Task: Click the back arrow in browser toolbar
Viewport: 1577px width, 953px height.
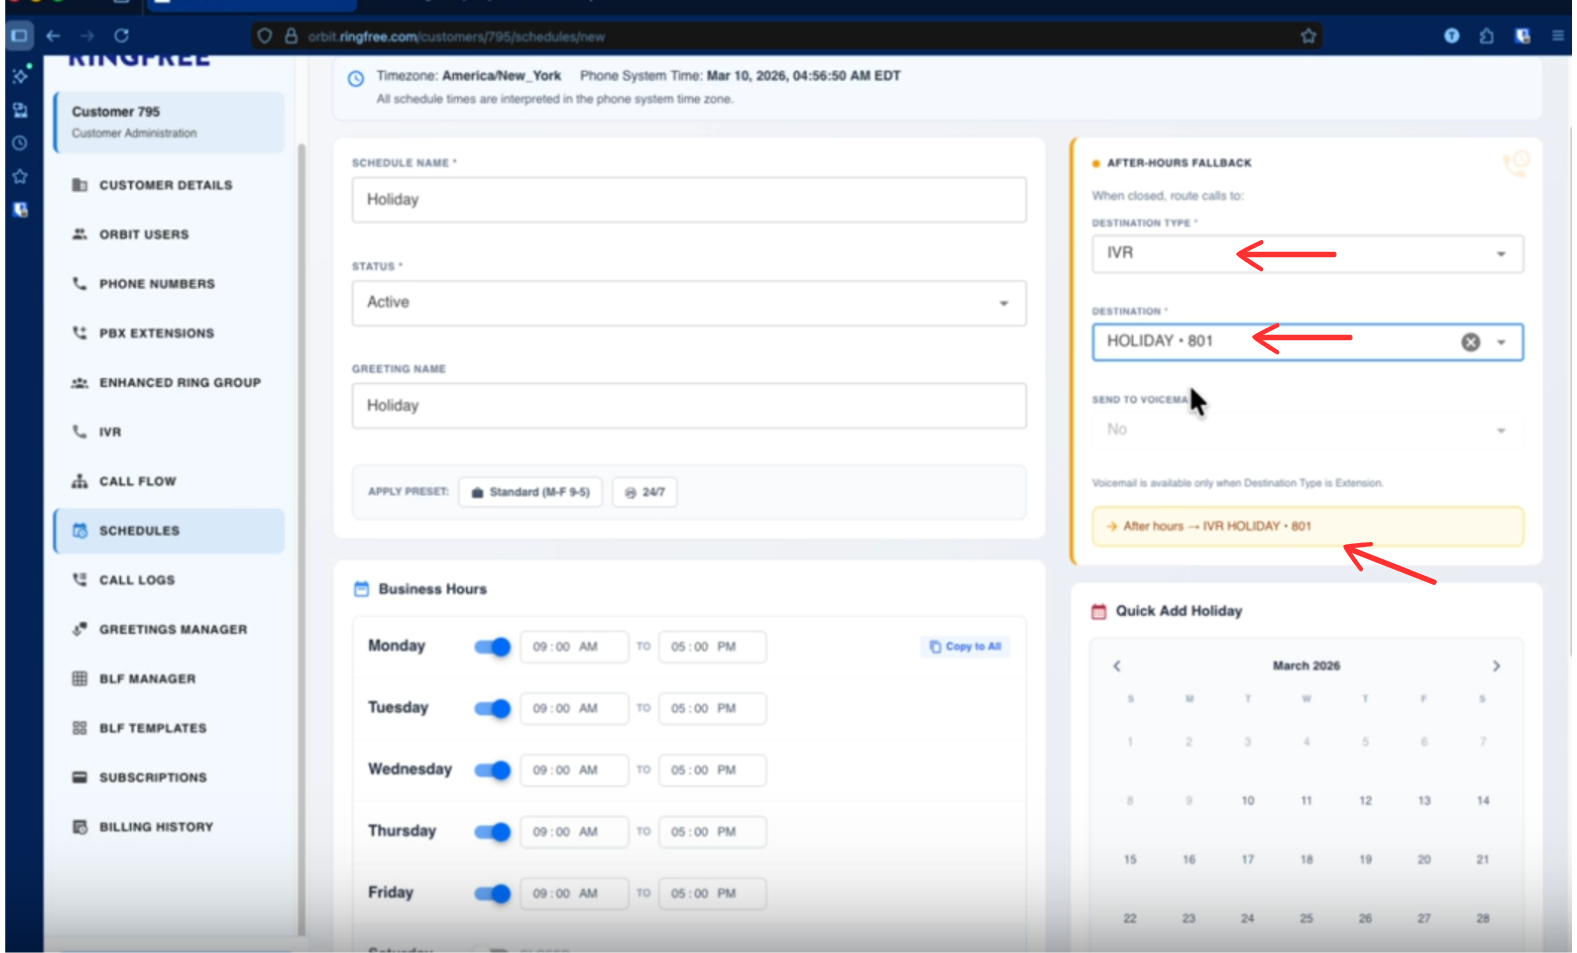Action: click(53, 36)
